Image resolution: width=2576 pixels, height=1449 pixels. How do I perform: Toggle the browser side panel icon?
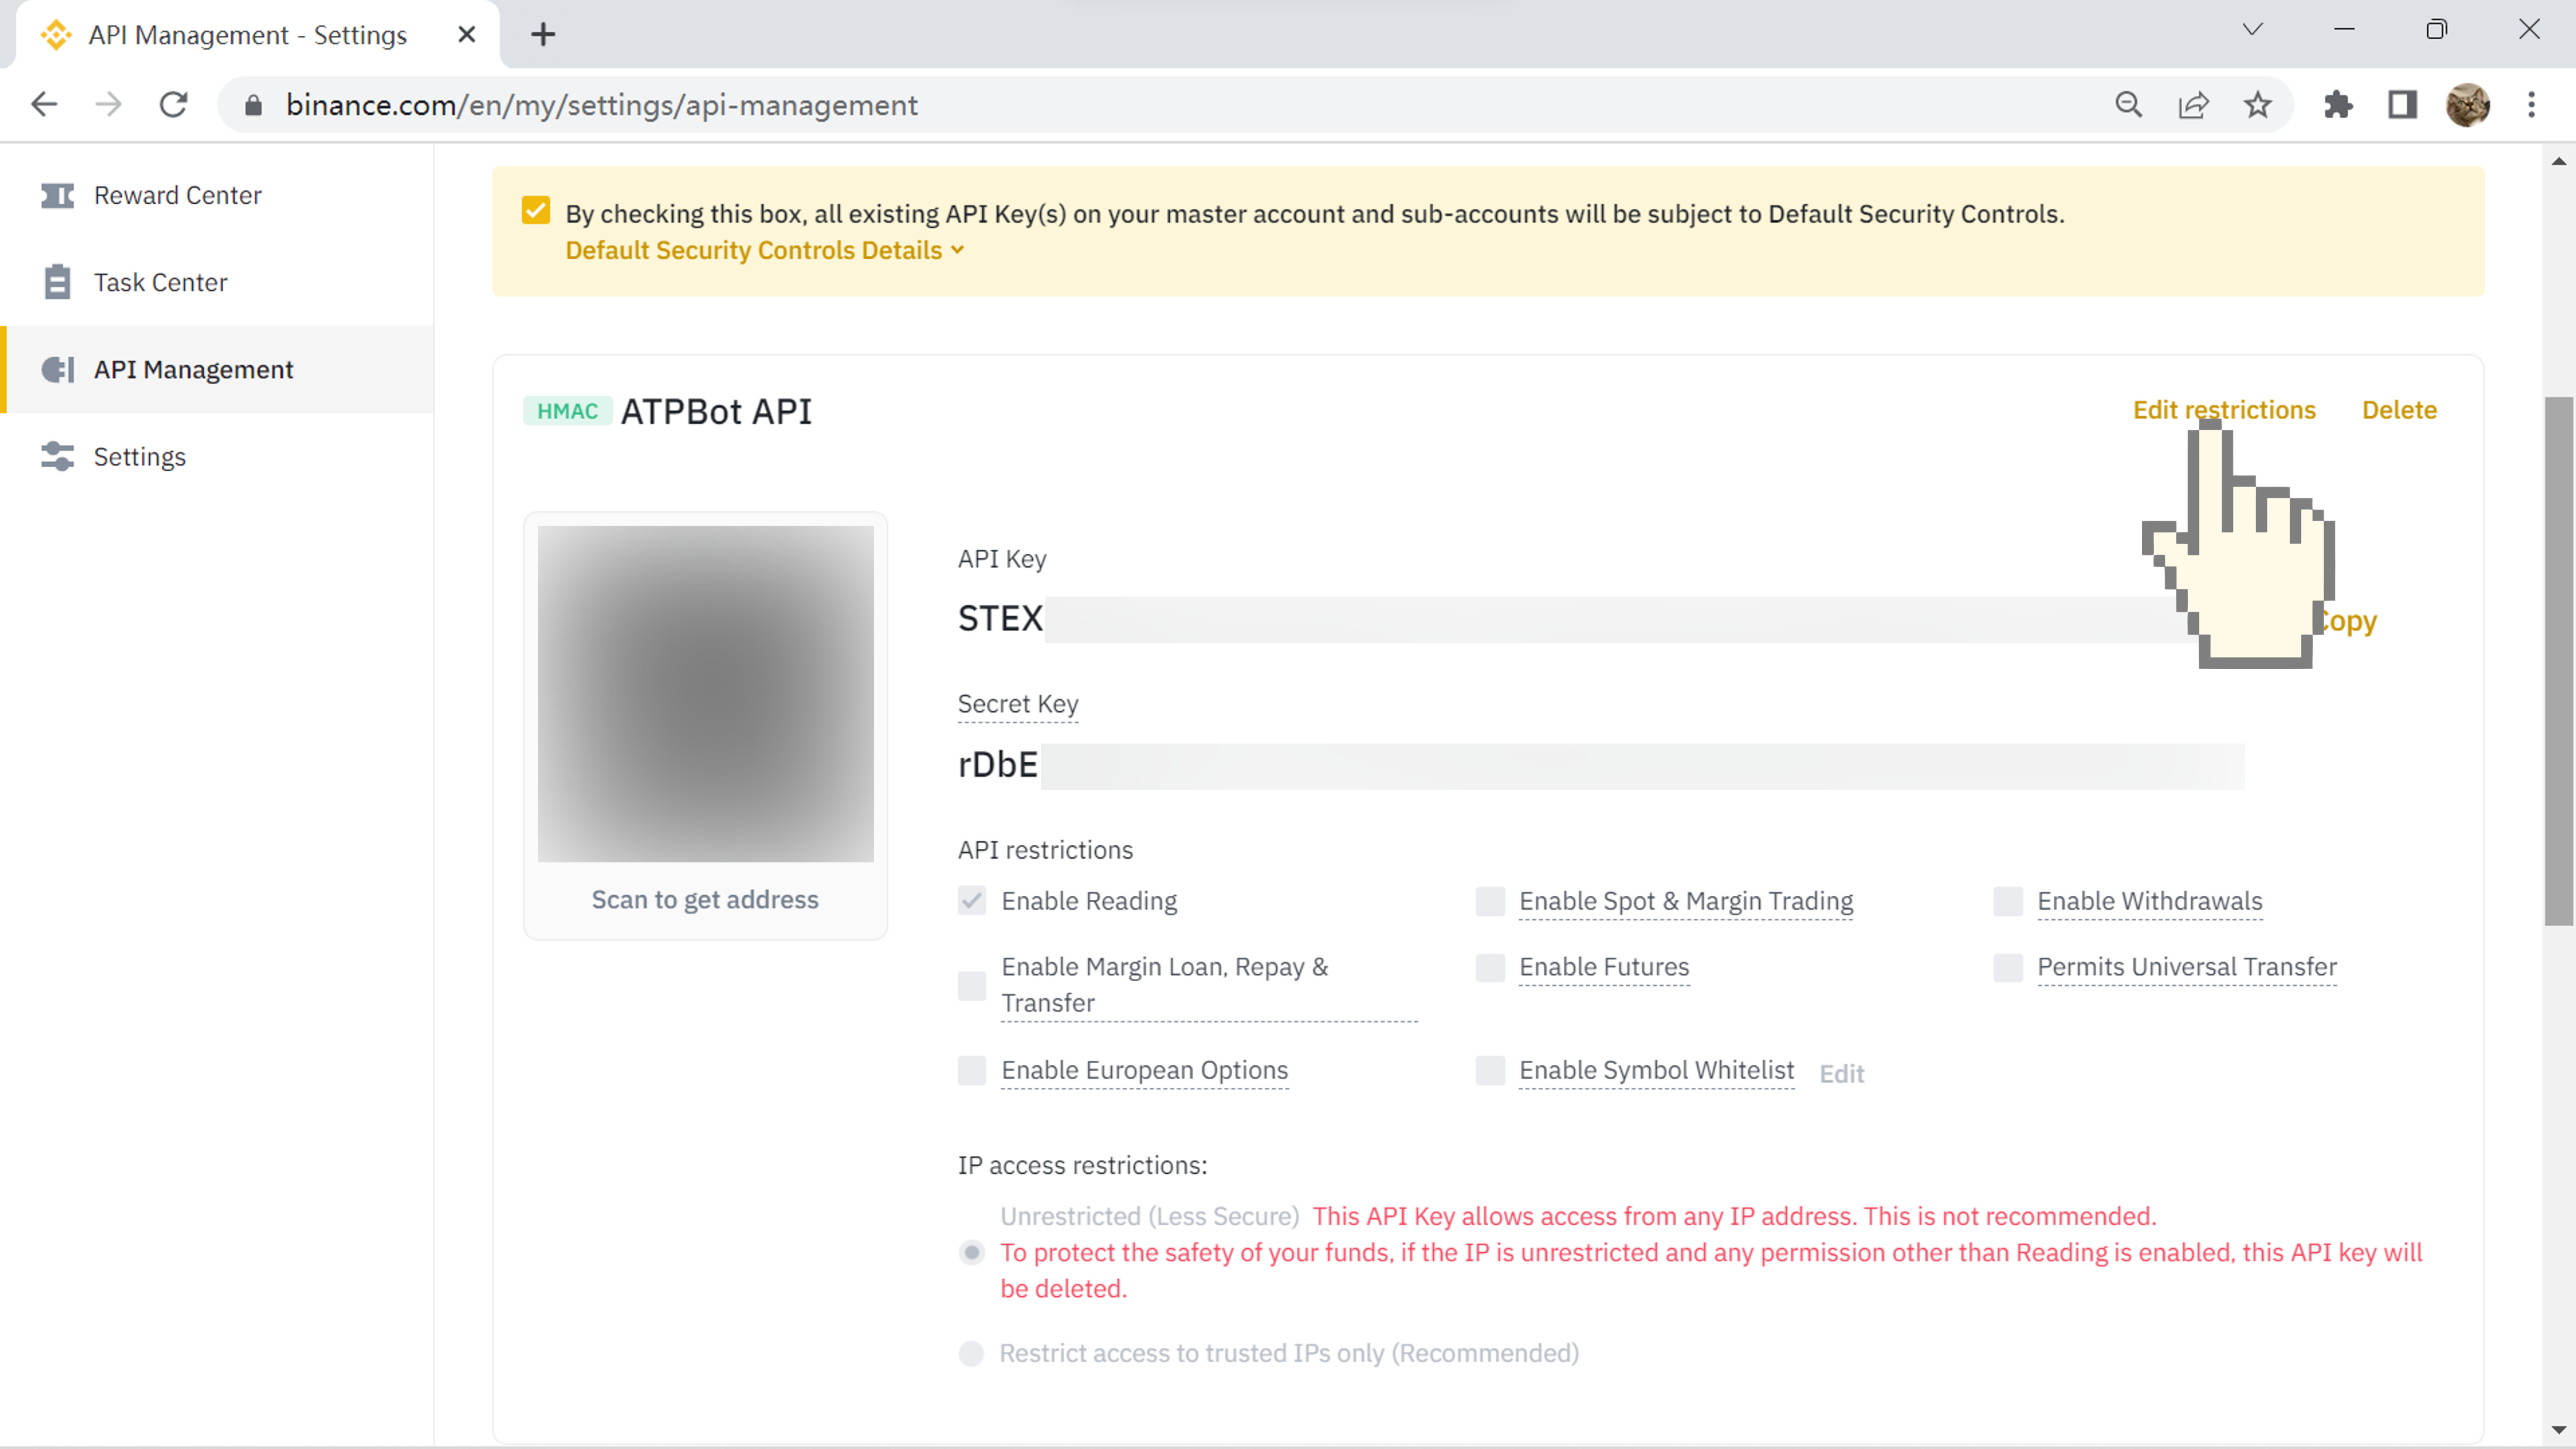(x=2402, y=105)
